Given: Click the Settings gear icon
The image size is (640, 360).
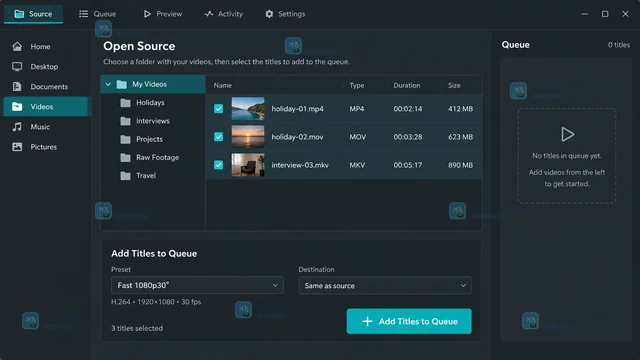Looking at the screenshot, I should (269, 14).
